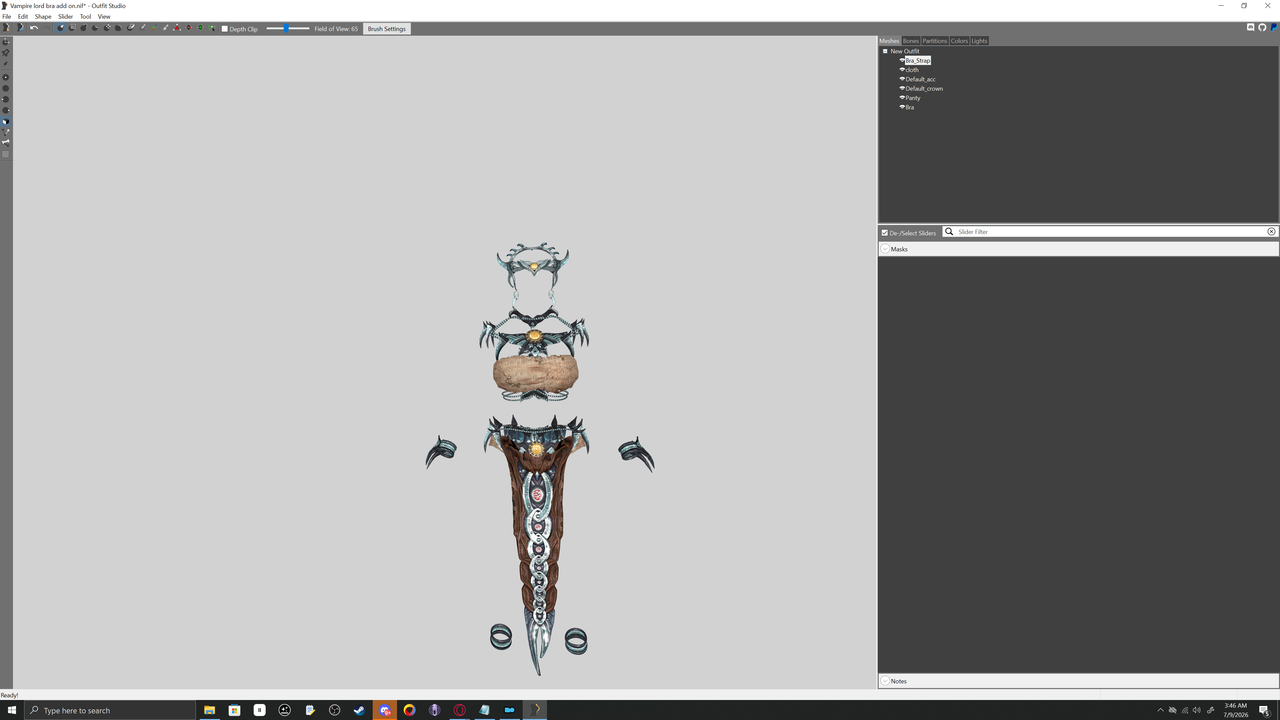Viewport: 1280px width, 720px height.
Task: Choose the Smooth brush tool
Action: pos(118,28)
